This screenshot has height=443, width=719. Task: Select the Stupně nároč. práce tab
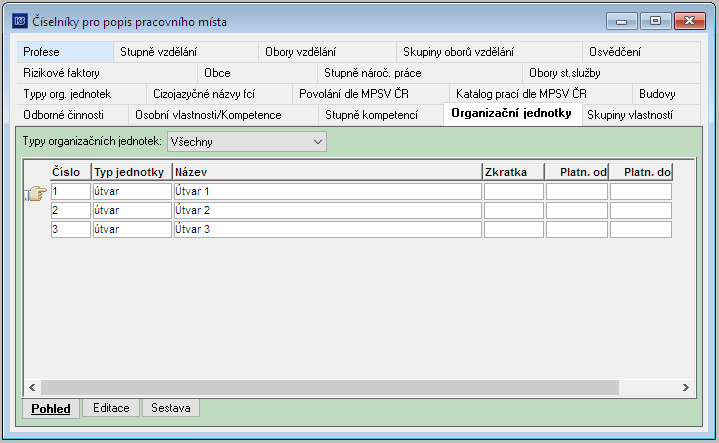420,73
